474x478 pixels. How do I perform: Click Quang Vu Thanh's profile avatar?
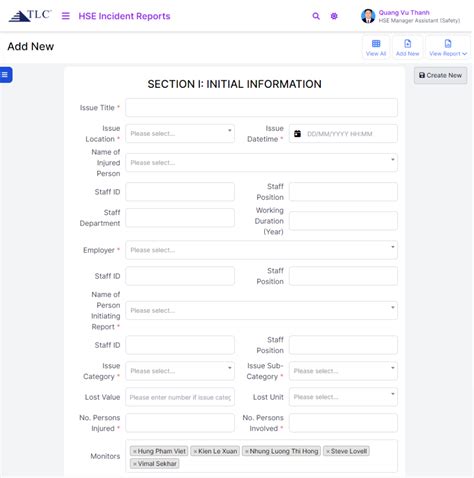click(x=368, y=16)
